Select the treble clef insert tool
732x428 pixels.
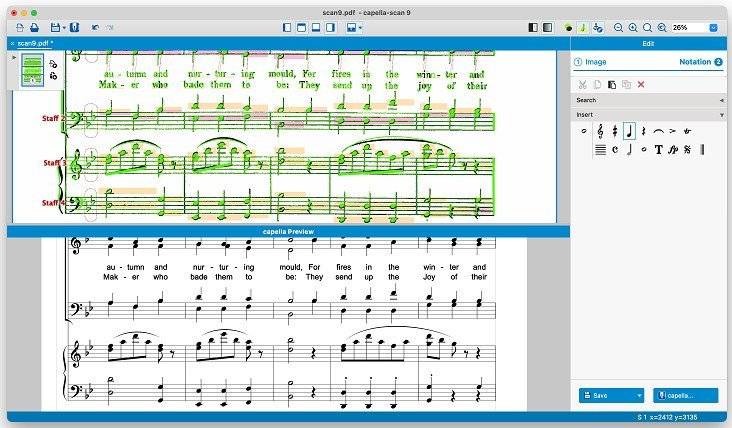[600, 130]
